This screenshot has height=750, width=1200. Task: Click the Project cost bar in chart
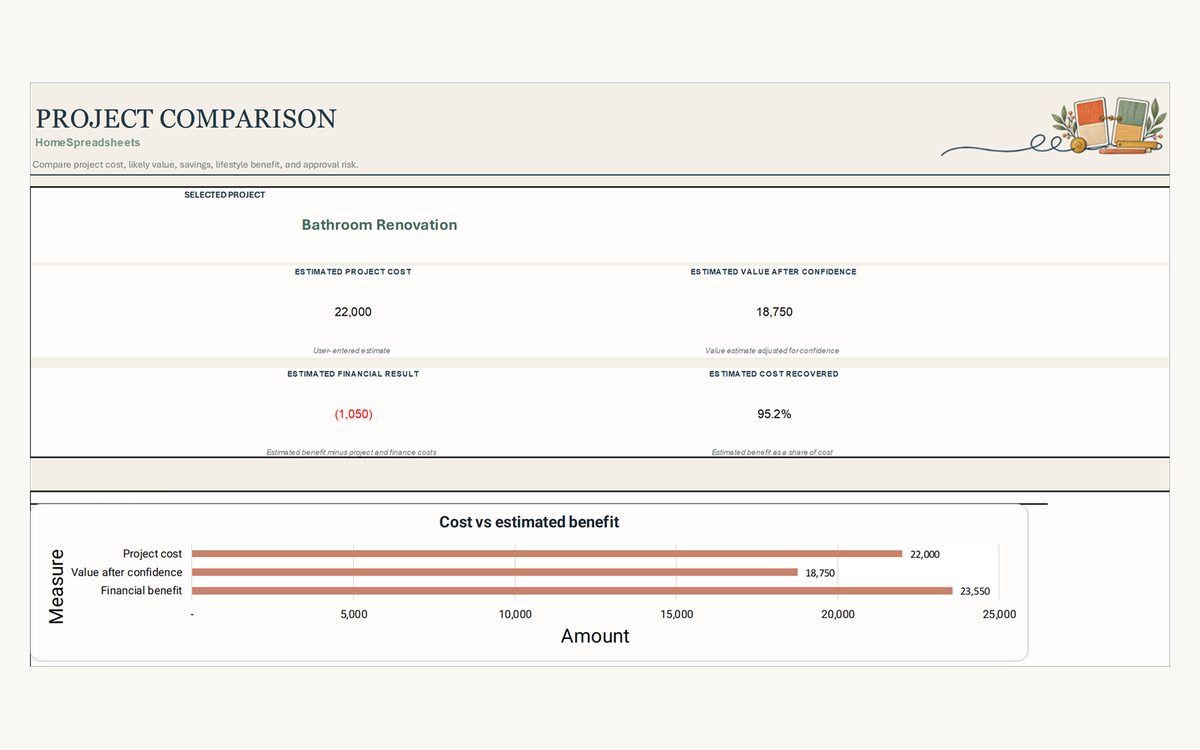[x=547, y=554]
